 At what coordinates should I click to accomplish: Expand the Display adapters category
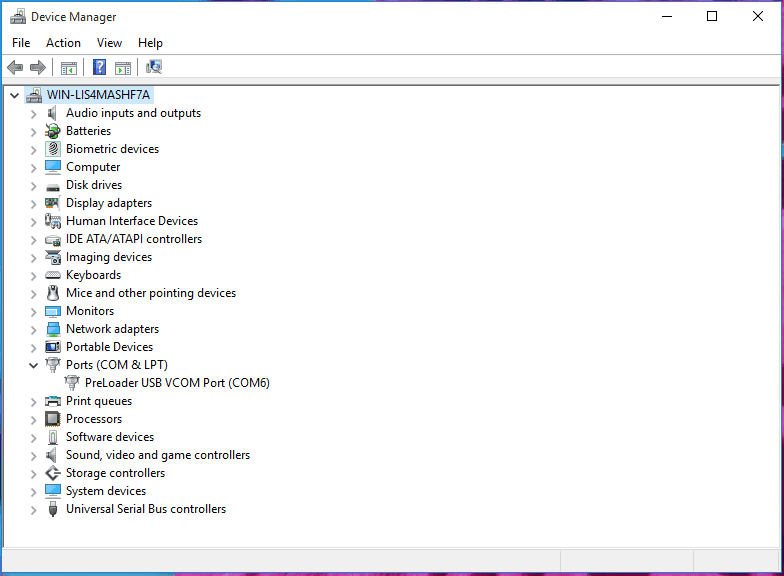point(33,204)
